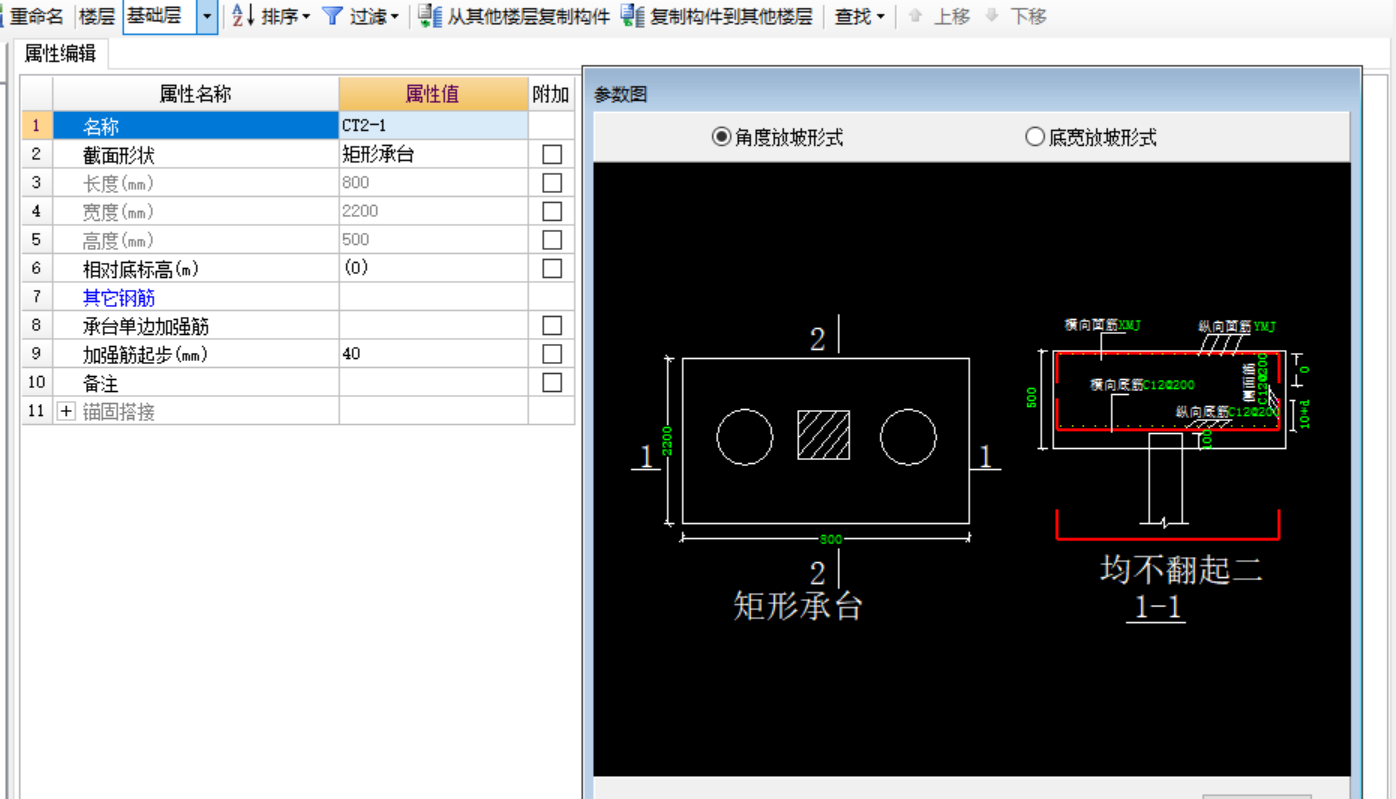The image size is (1396, 799).
Task: Tick the 宽度(mm) row checkbox
Action: click(x=552, y=211)
